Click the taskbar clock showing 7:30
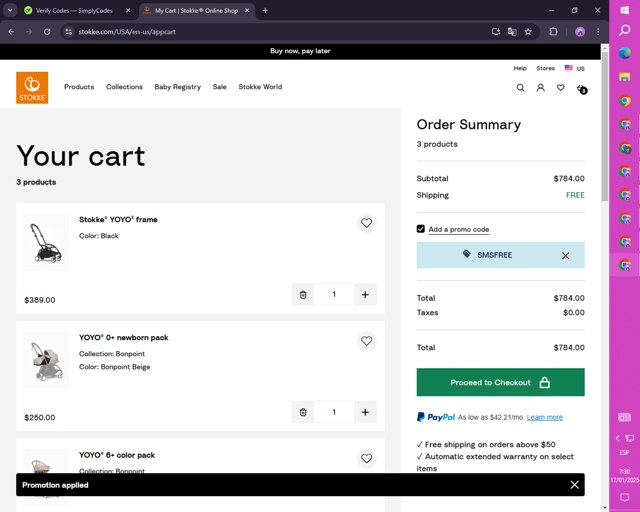 624,476
